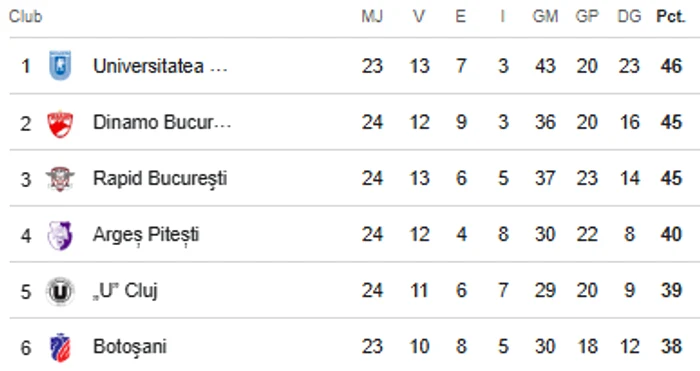
Task: Click the Dinamo București red crest
Action: [x=60, y=124]
